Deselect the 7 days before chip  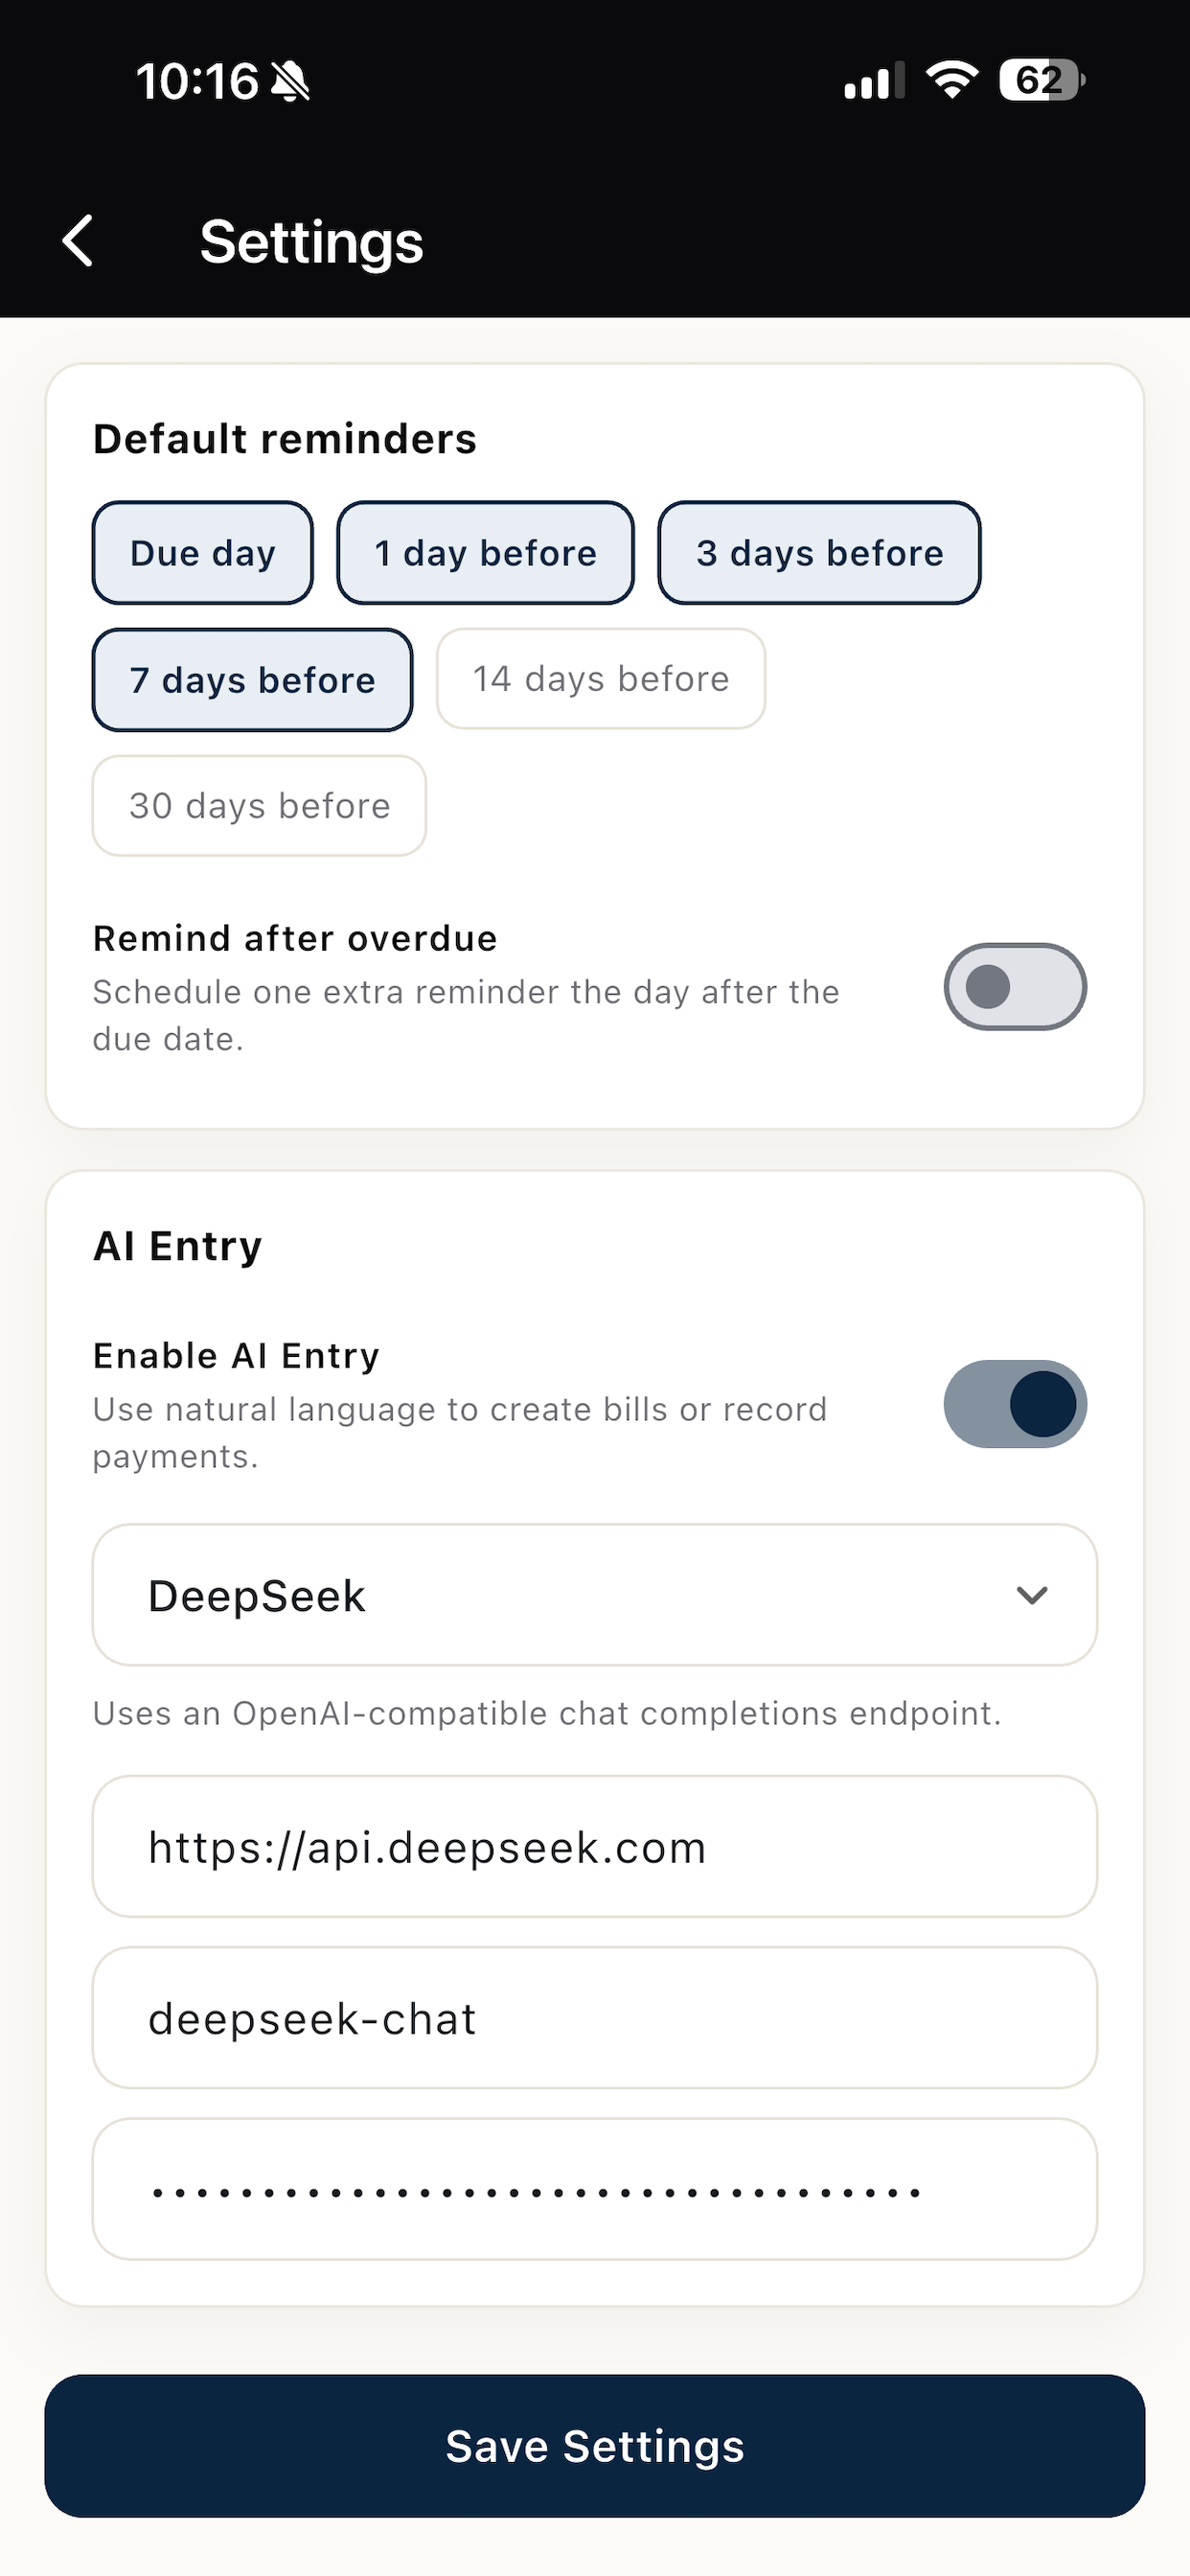[252, 680]
